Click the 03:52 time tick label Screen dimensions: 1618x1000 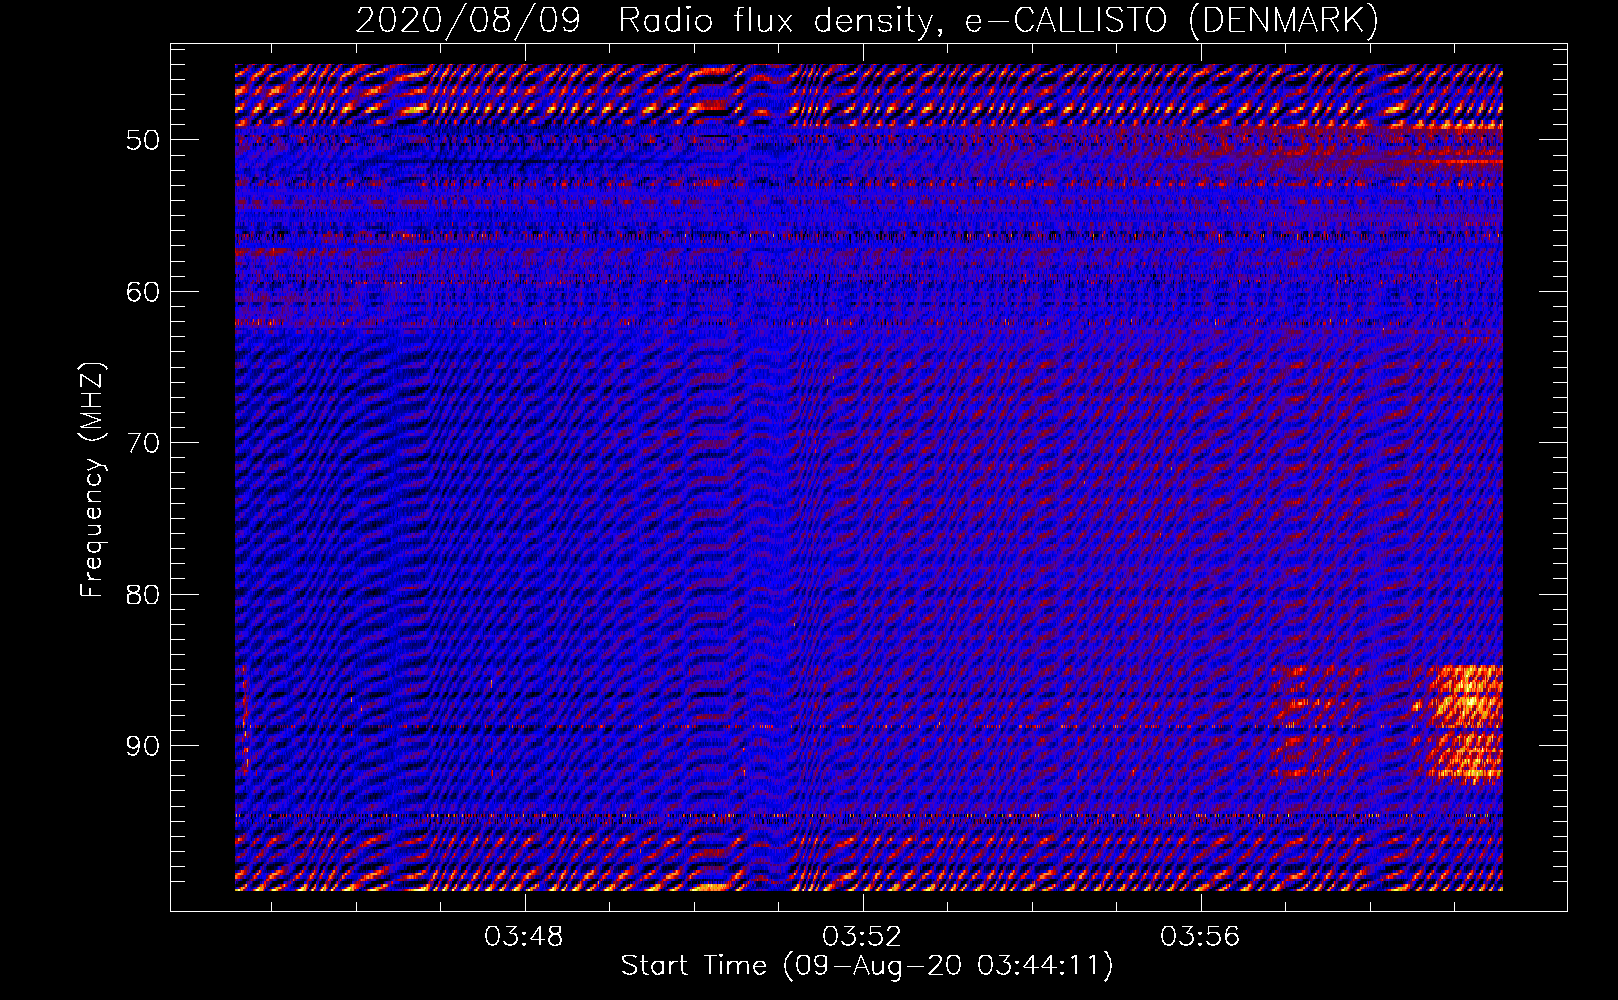click(862, 936)
